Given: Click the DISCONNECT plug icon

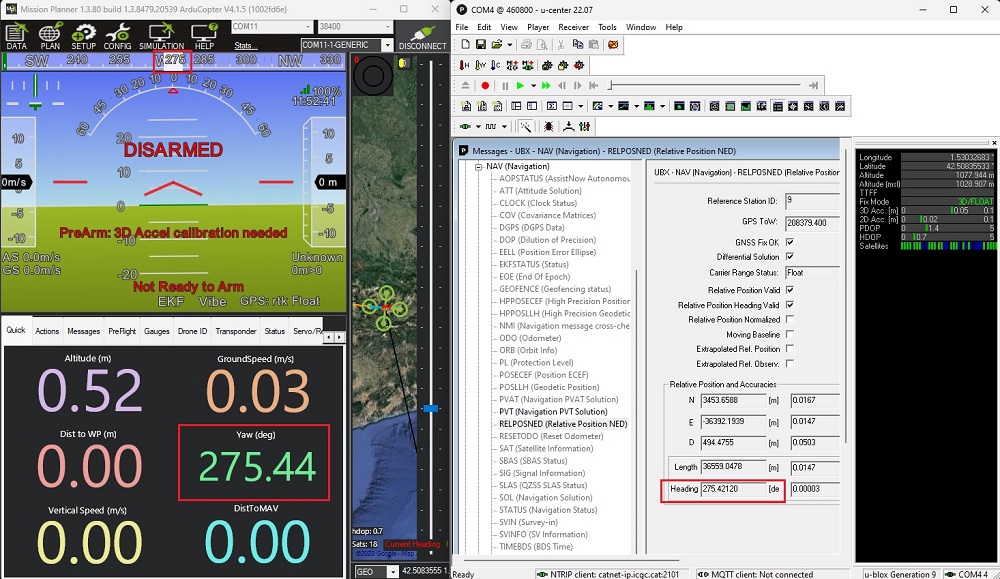Looking at the screenshot, I should click(422, 35).
